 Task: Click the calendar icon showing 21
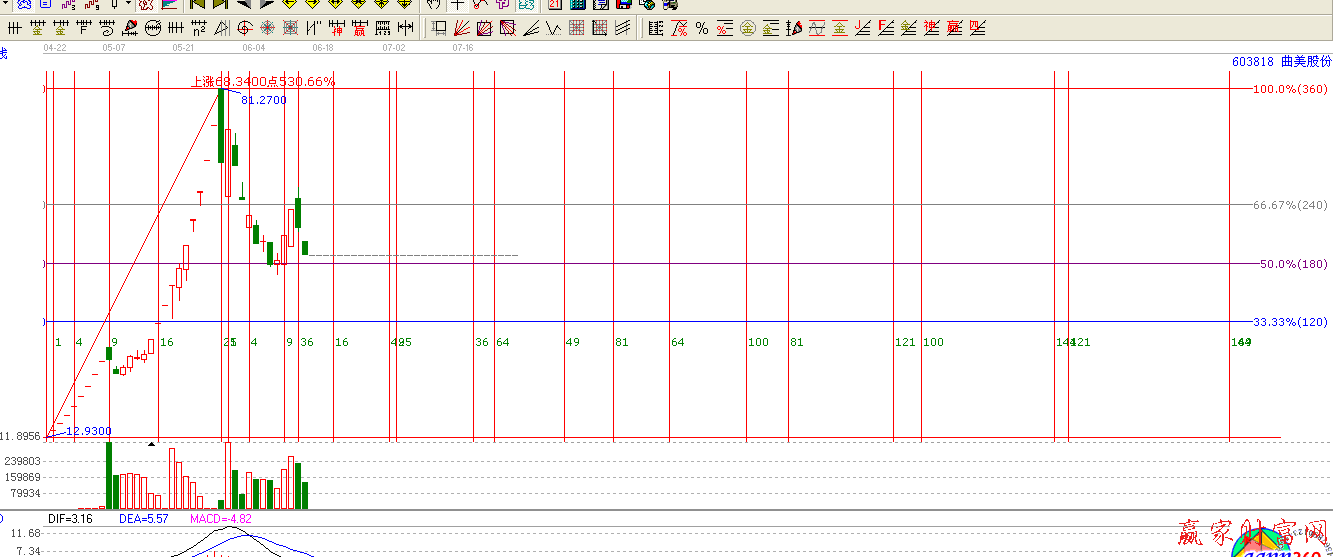[554, 5]
